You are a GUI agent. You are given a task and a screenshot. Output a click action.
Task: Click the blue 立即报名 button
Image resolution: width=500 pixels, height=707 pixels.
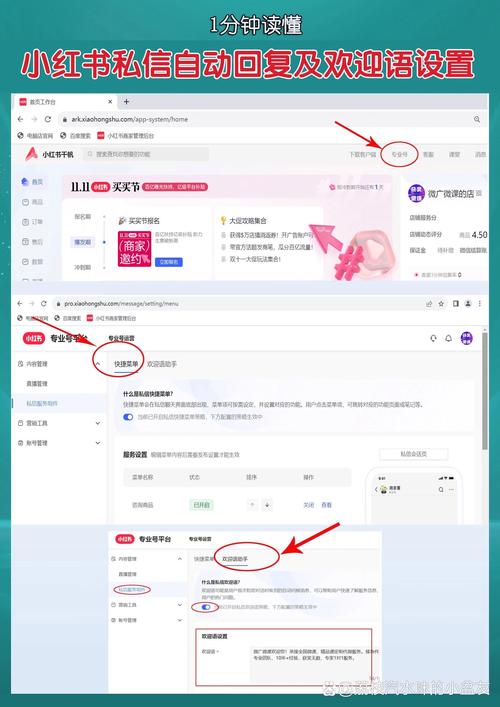[x=169, y=262]
